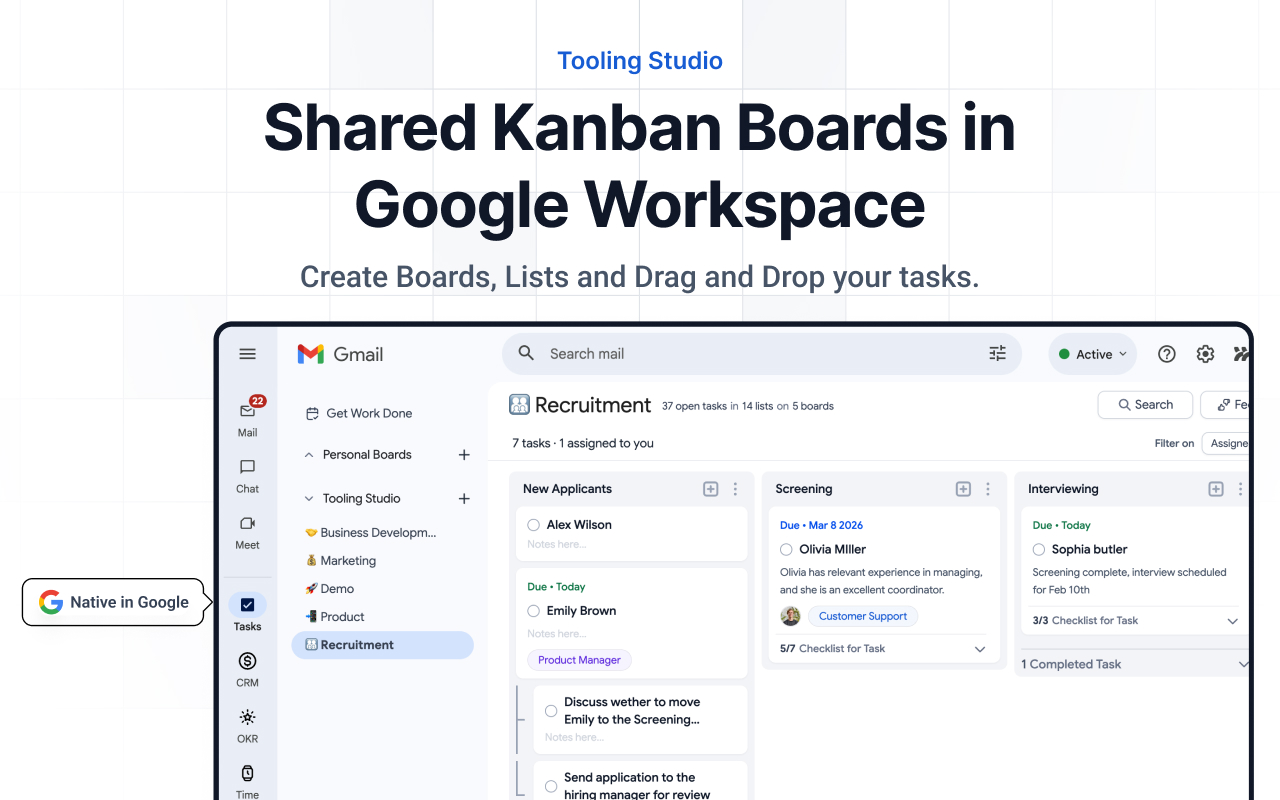
Task: Click the 7 tasks assigned to you text
Action: point(583,443)
